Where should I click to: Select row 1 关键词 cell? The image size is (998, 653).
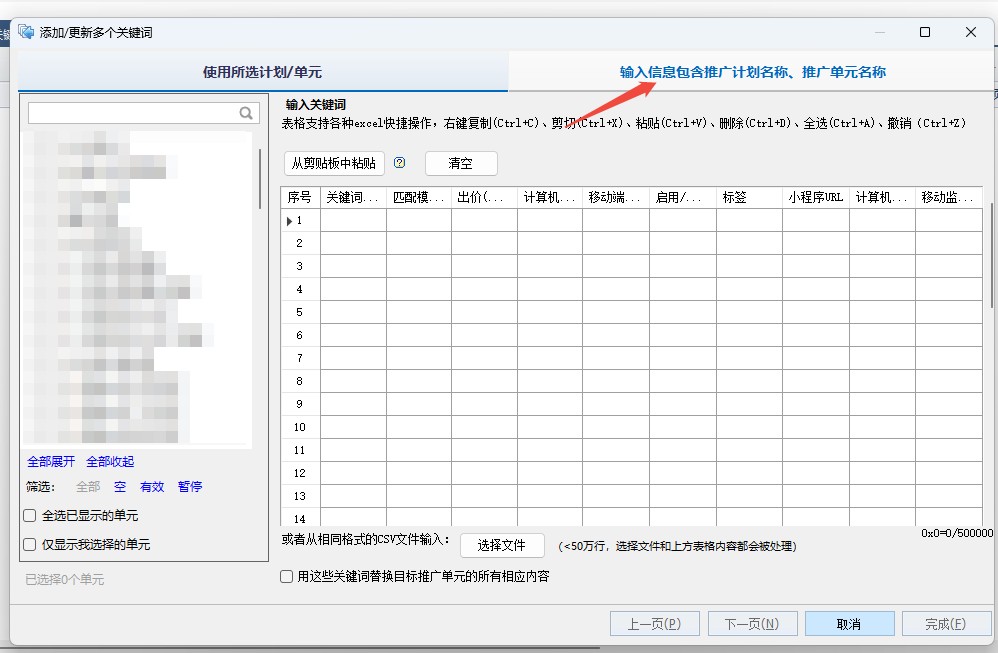353,220
